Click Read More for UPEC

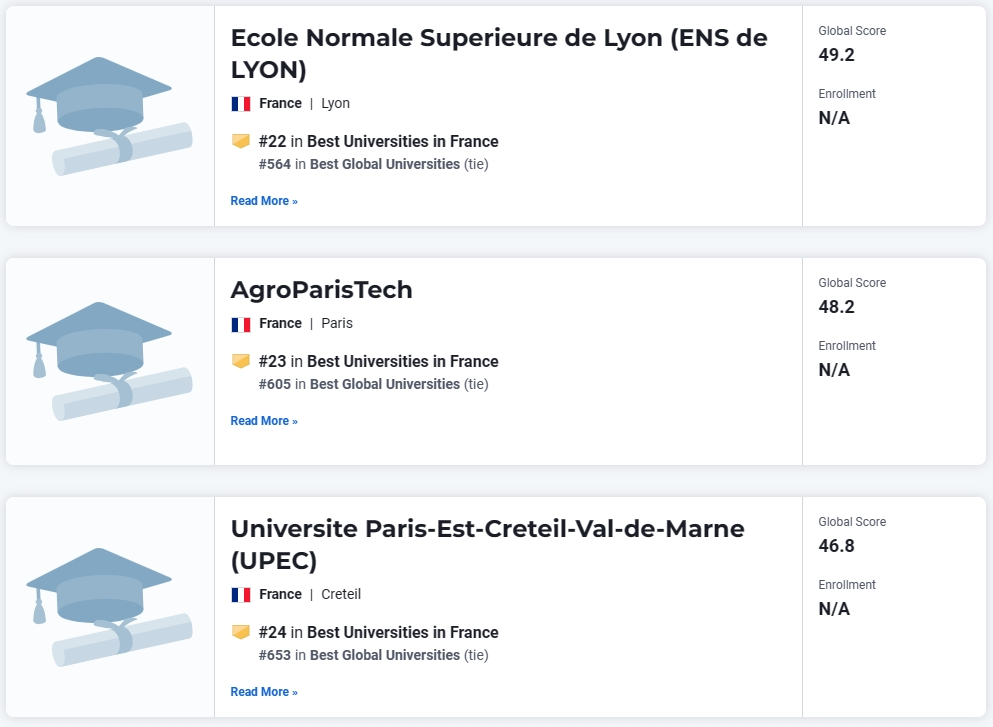tap(264, 692)
